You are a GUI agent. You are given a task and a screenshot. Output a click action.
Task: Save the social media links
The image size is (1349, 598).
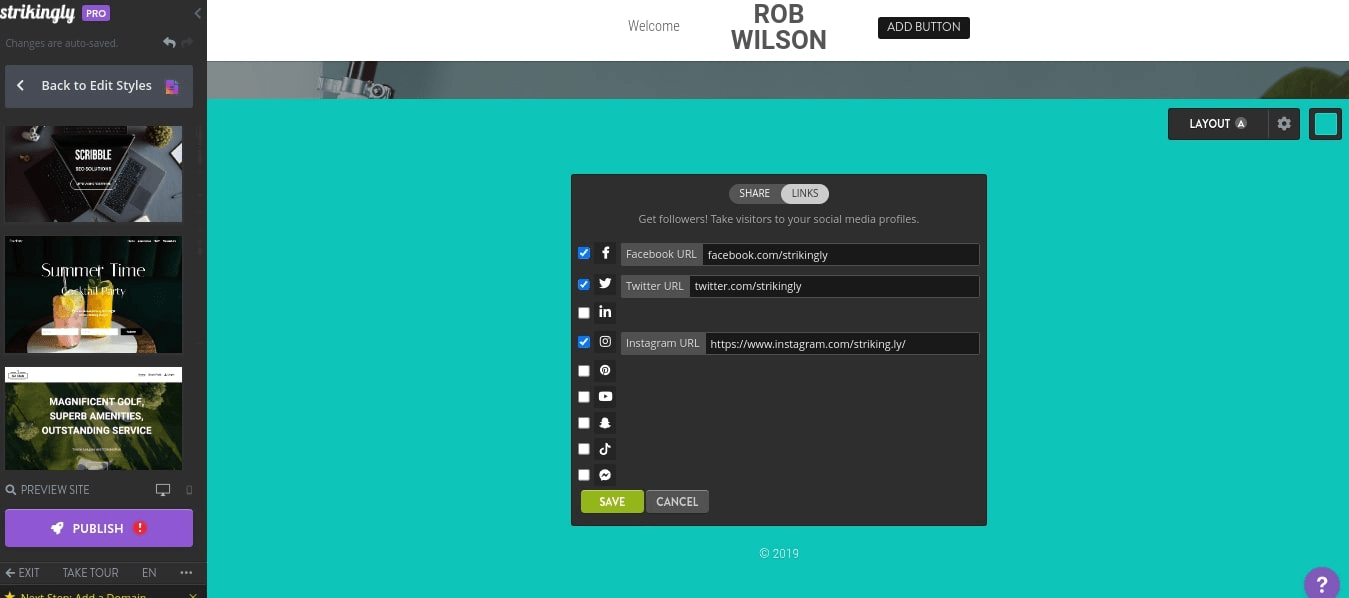point(612,501)
